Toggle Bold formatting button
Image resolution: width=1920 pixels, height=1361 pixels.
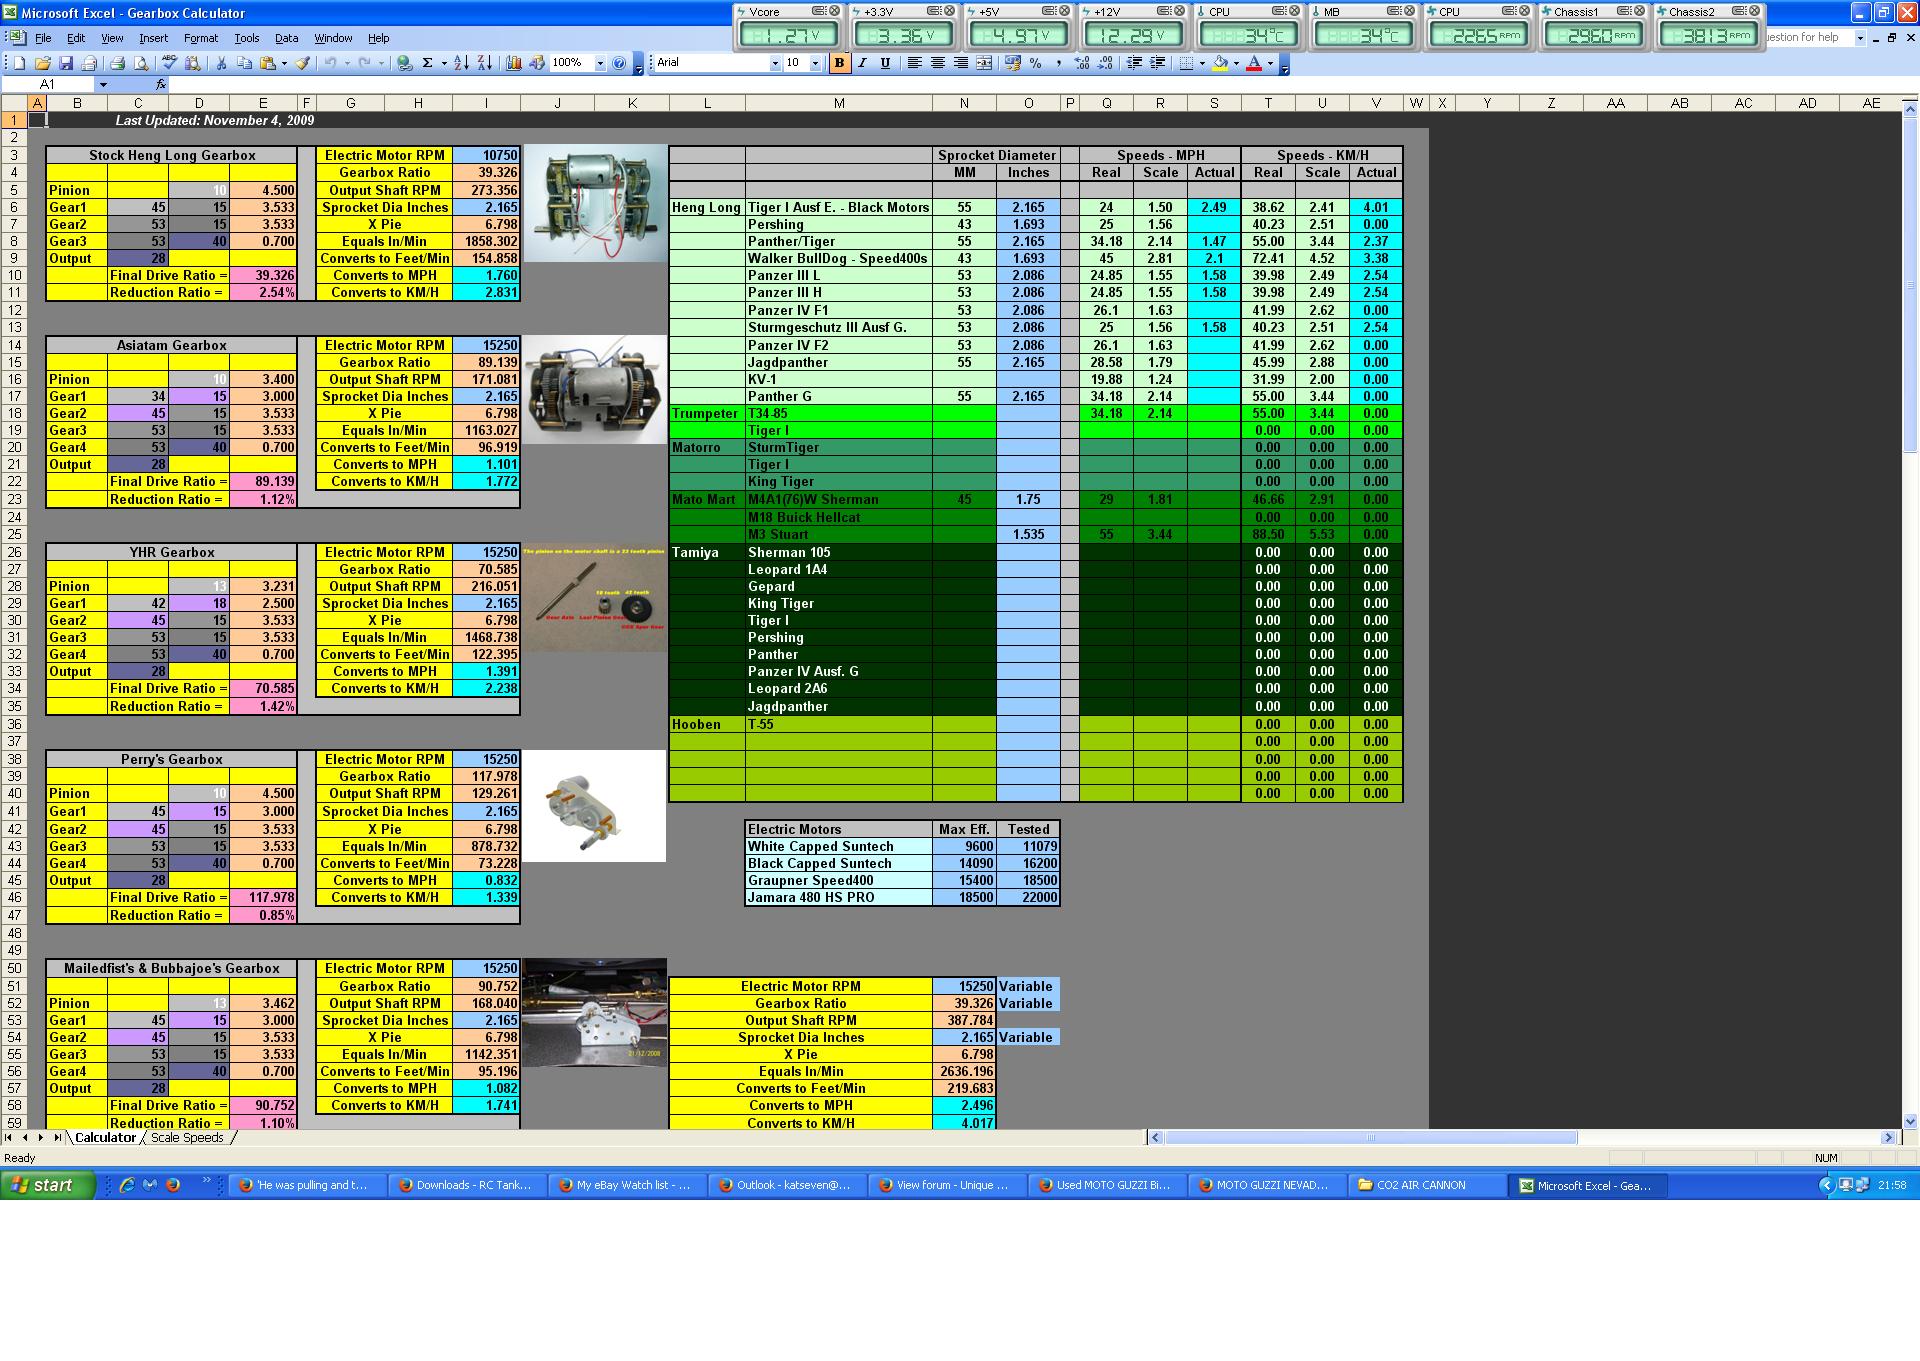839,63
